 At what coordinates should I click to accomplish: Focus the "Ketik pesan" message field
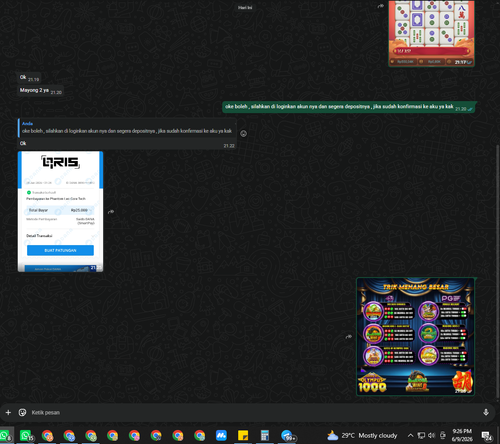tap(253, 413)
